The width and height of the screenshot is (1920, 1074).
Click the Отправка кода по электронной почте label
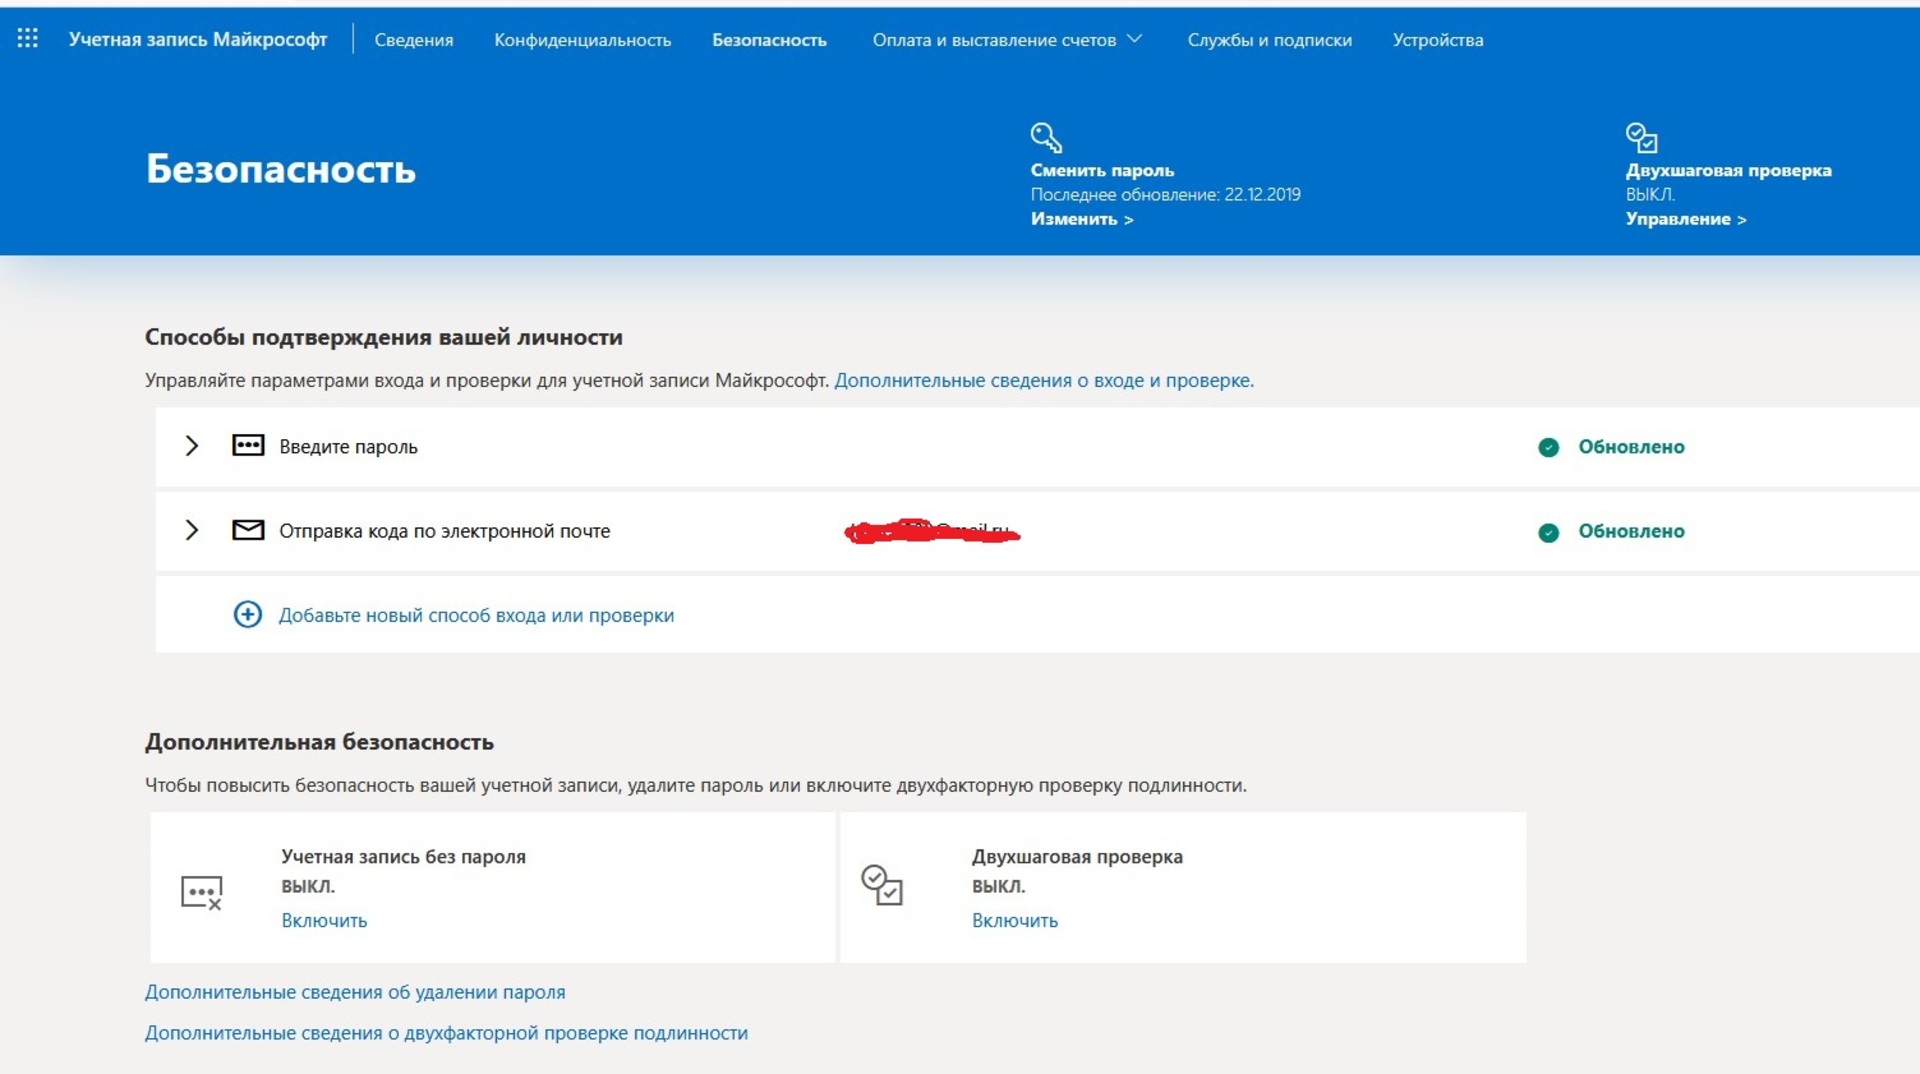click(x=445, y=531)
